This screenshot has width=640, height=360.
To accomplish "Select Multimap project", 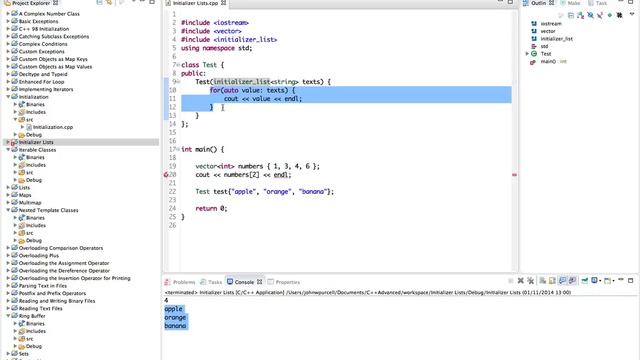I will click(x=30, y=202).
